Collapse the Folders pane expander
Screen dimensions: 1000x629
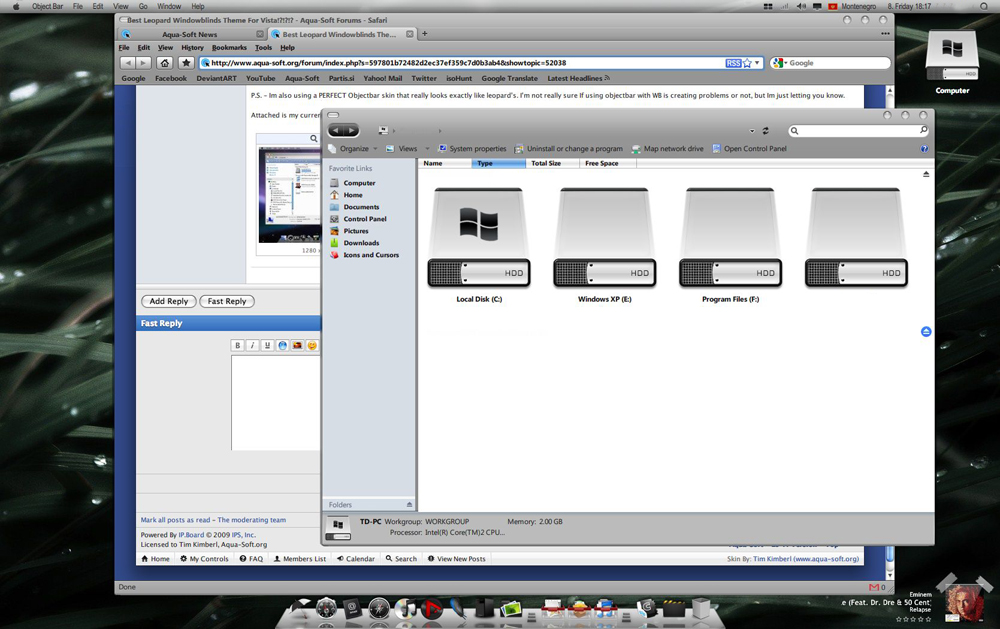click(x=409, y=505)
